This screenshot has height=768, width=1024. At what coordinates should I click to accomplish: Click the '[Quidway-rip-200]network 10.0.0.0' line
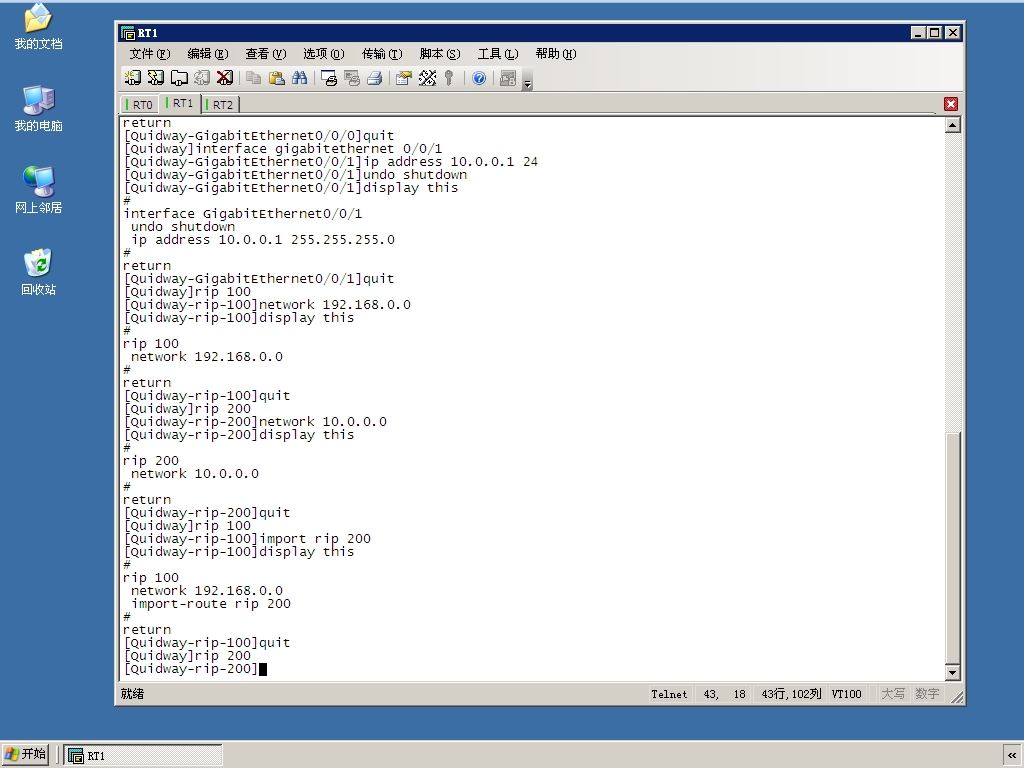pos(255,422)
